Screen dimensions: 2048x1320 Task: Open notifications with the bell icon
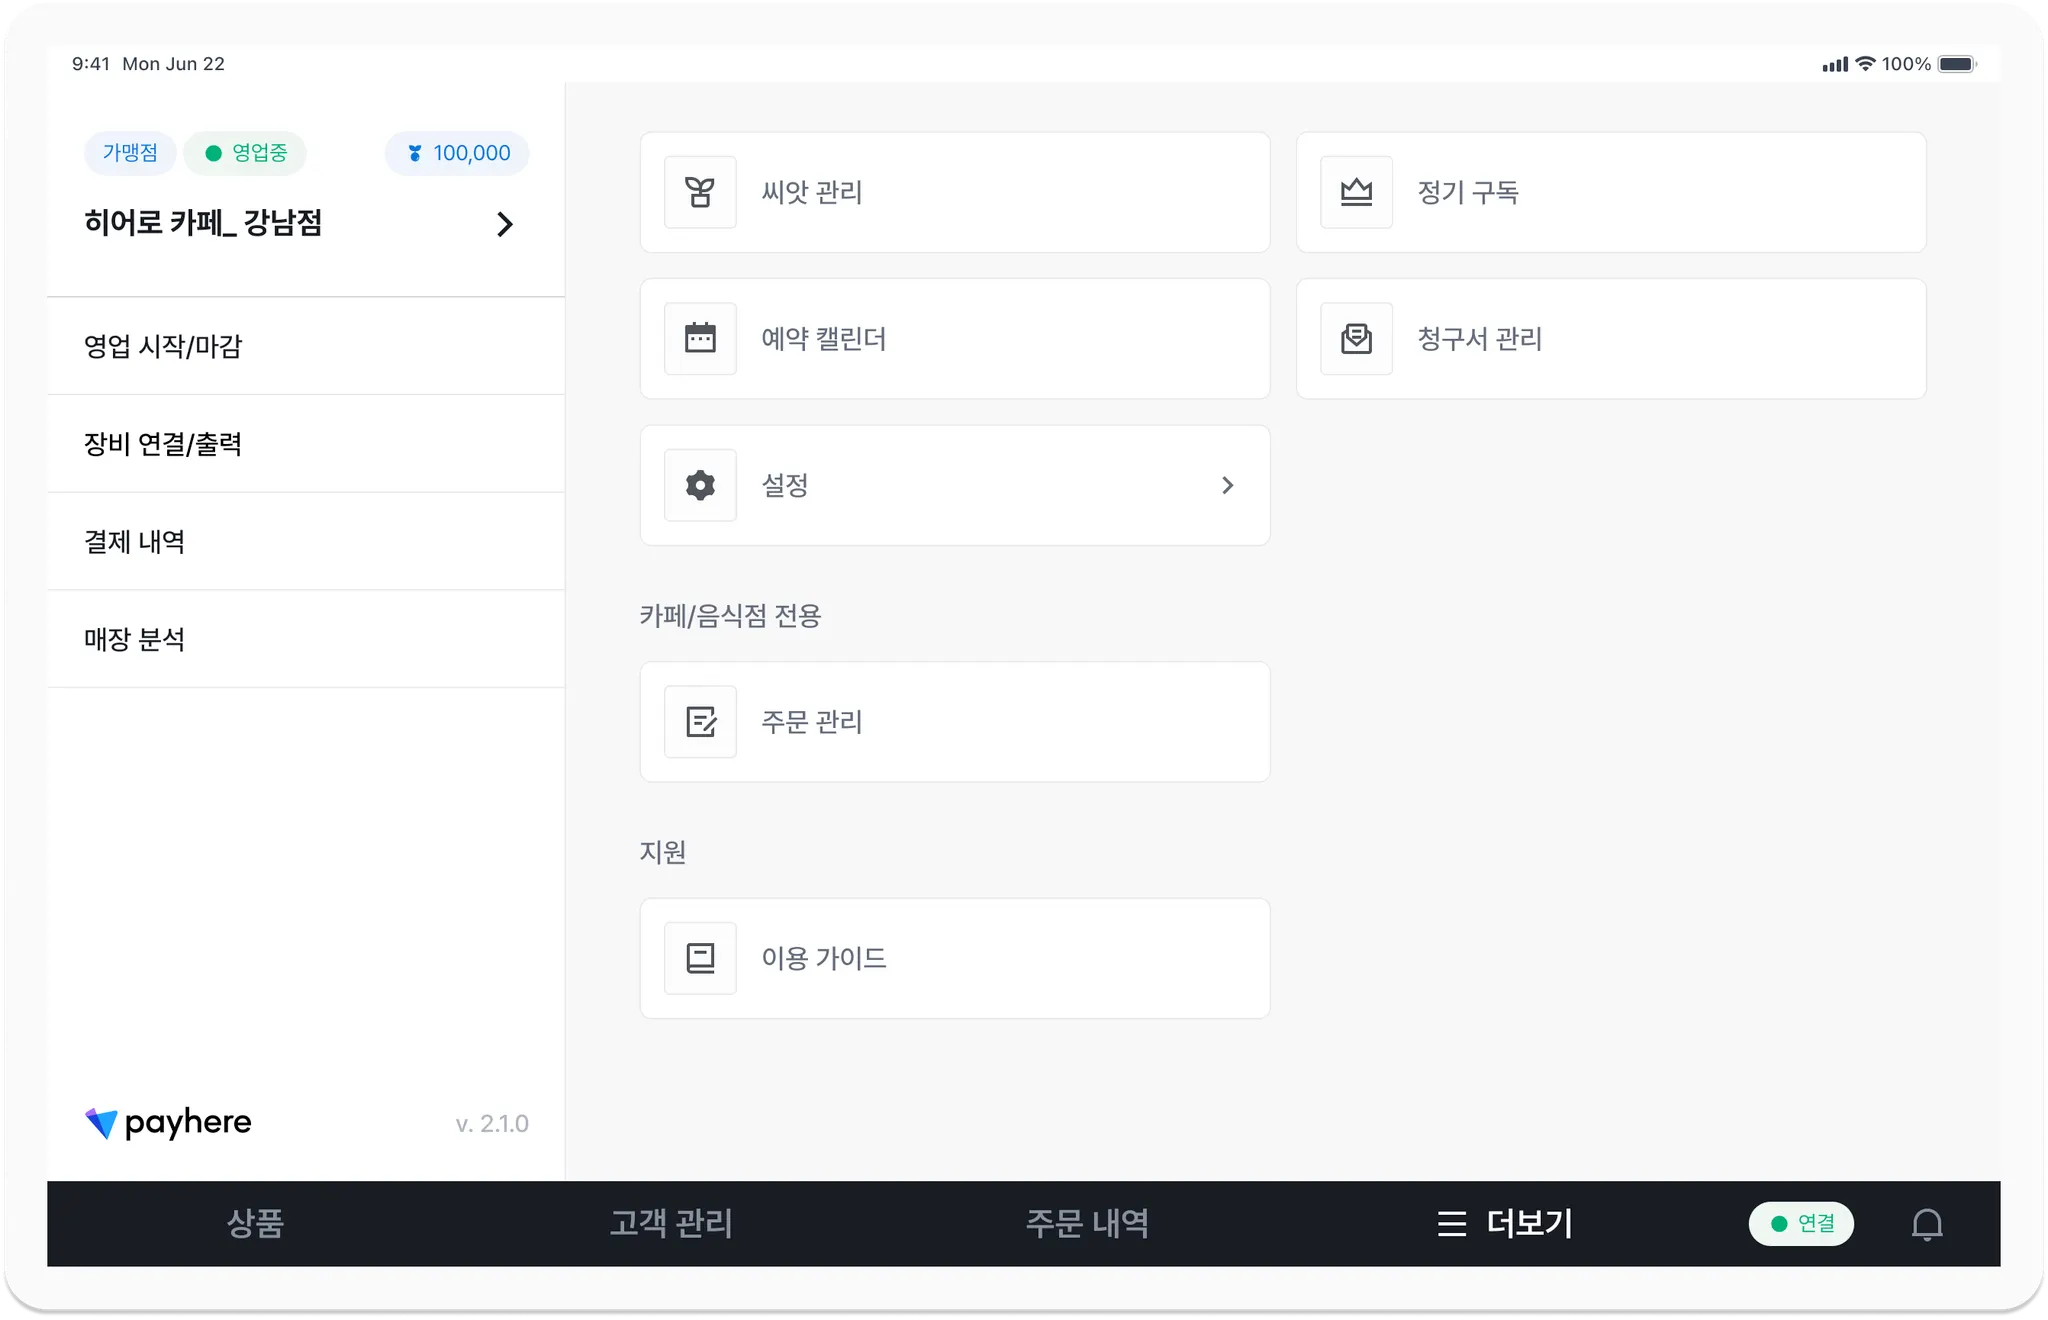point(1926,1224)
